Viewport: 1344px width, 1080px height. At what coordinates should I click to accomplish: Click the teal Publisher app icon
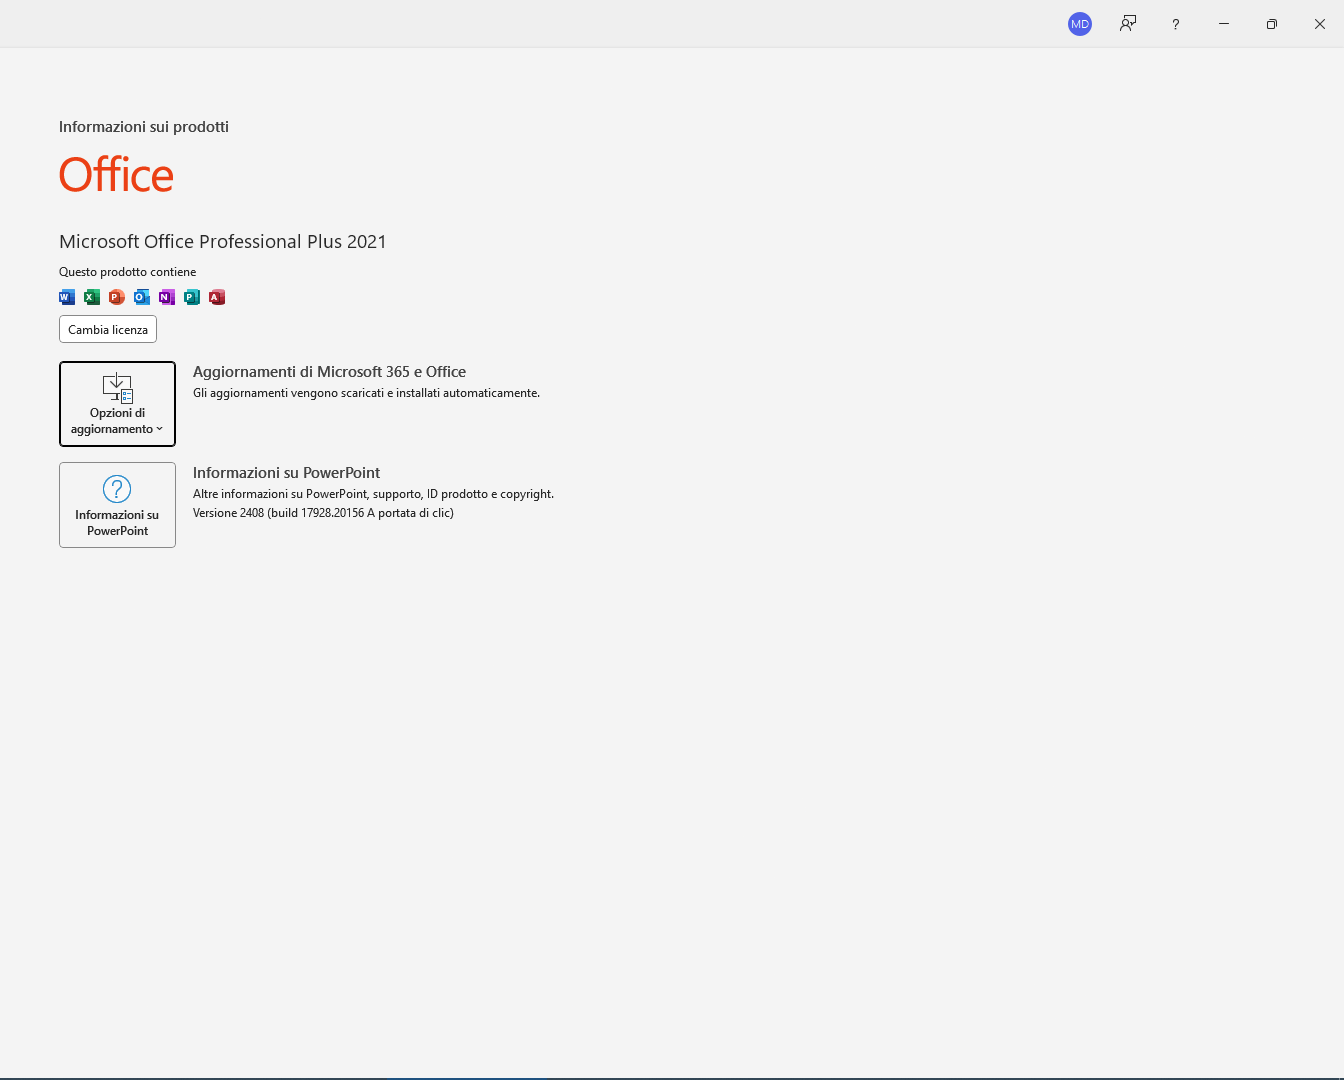point(192,297)
